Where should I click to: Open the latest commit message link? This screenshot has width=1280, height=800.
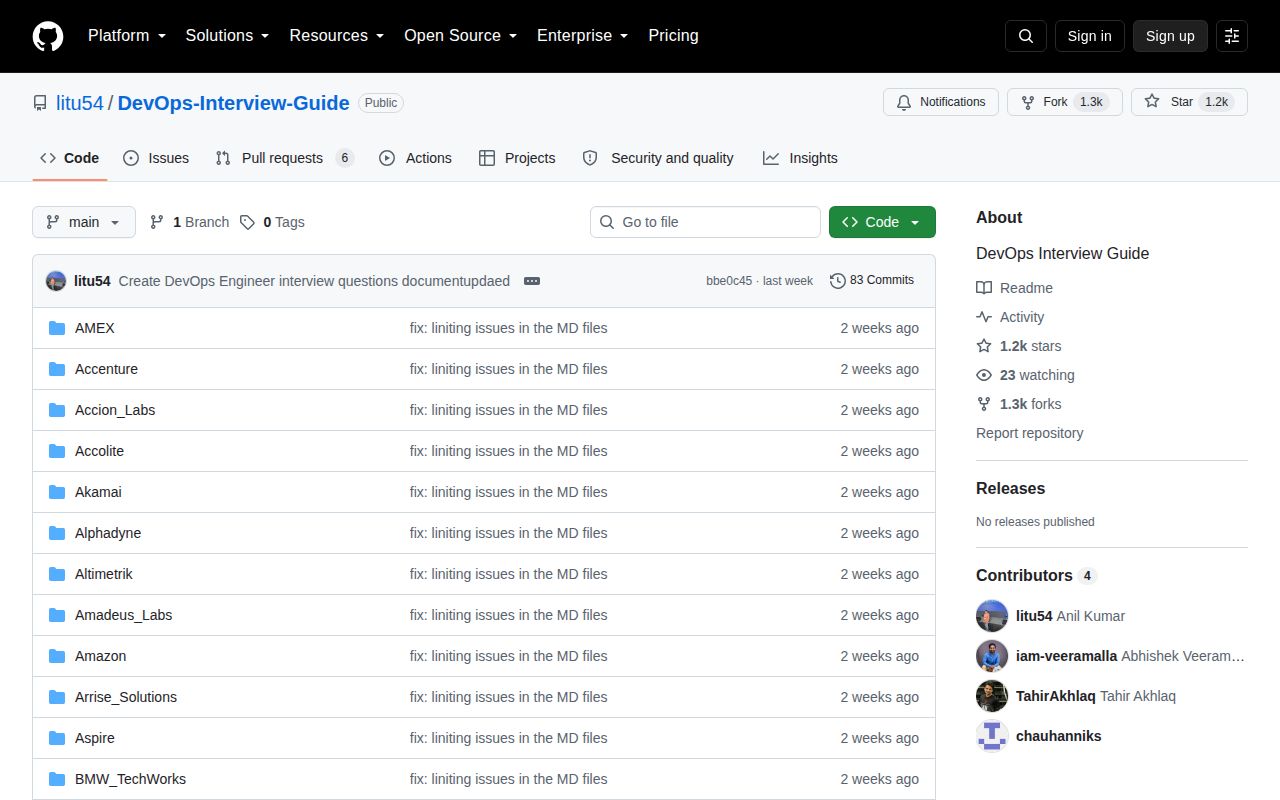point(314,281)
